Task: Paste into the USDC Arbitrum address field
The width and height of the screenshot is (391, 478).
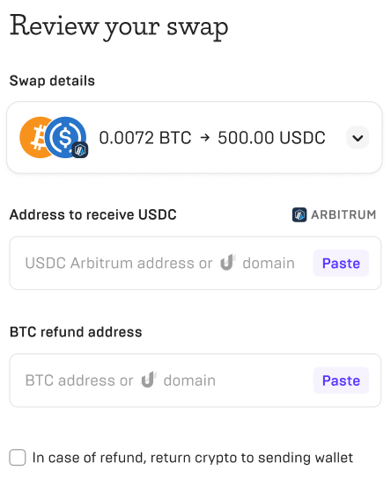Action: (341, 263)
